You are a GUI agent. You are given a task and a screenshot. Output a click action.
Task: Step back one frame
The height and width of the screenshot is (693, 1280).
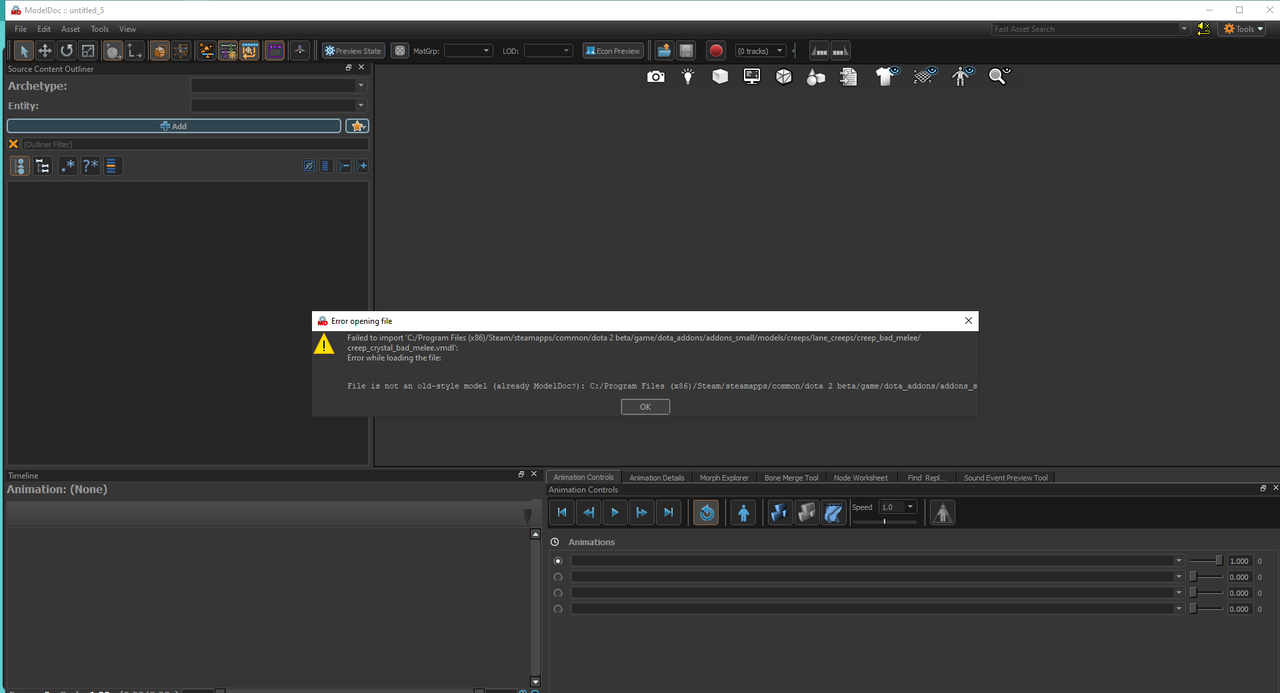[589, 513]
